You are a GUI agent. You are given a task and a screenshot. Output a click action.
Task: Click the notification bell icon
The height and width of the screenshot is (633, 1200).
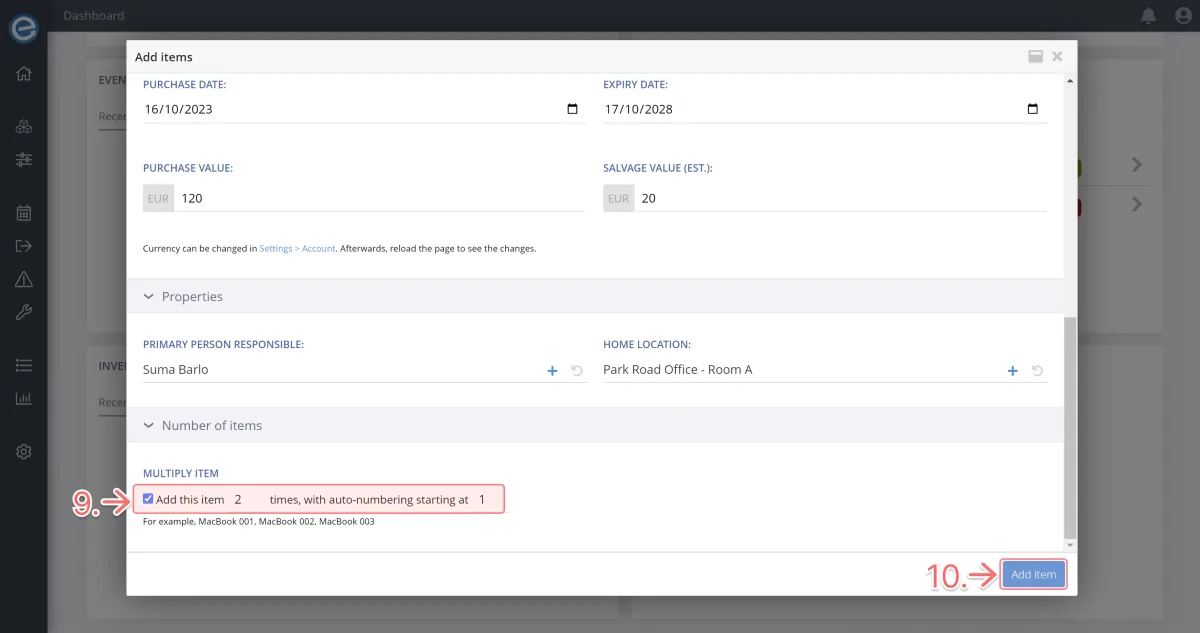coord(1149,15)
